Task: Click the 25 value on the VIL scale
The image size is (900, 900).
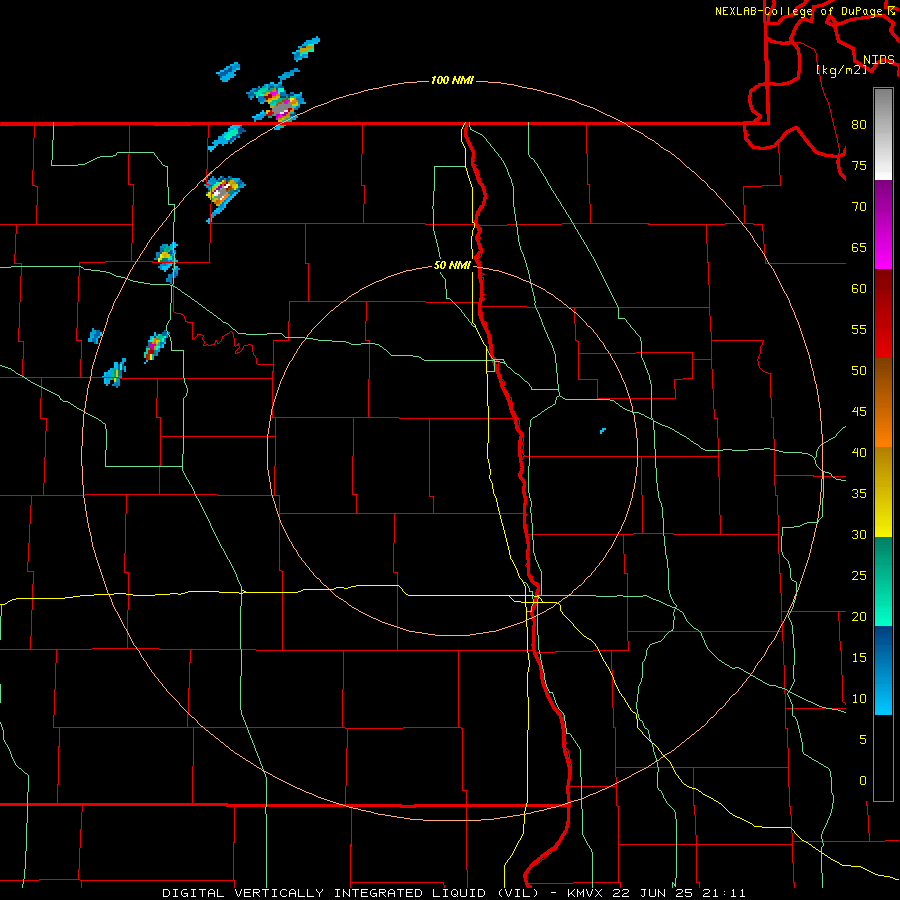Action: point(859,575)
